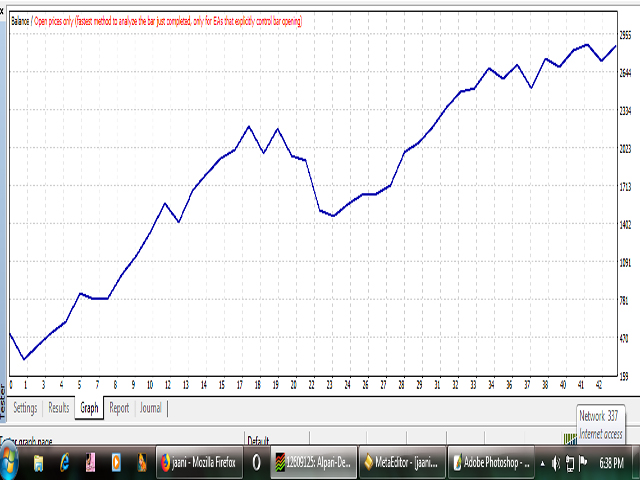Open the Opera browser taskbar icon

[x=256, y=463]
